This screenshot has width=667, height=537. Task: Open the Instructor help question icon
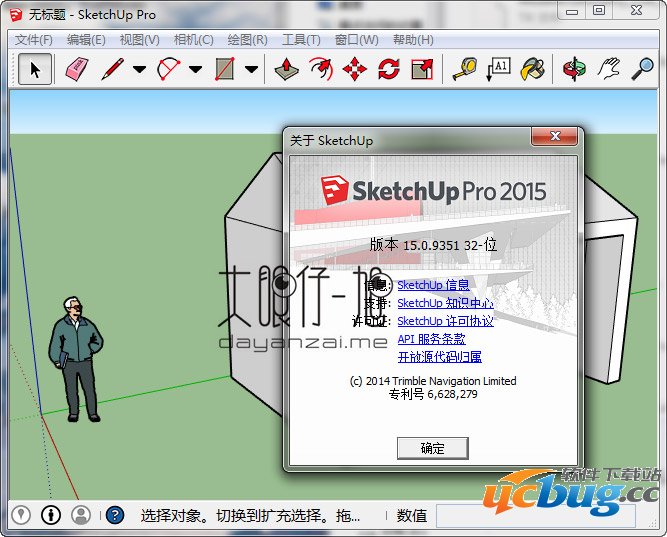coord(115,515)
